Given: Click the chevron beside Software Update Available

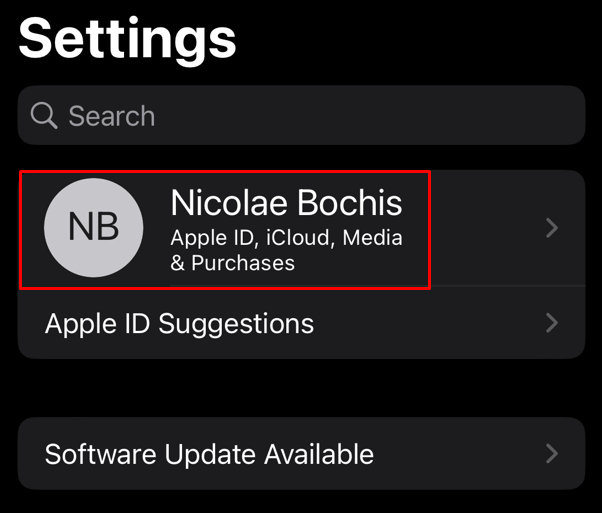Looking at the screenshot, I should click(552, 453).
